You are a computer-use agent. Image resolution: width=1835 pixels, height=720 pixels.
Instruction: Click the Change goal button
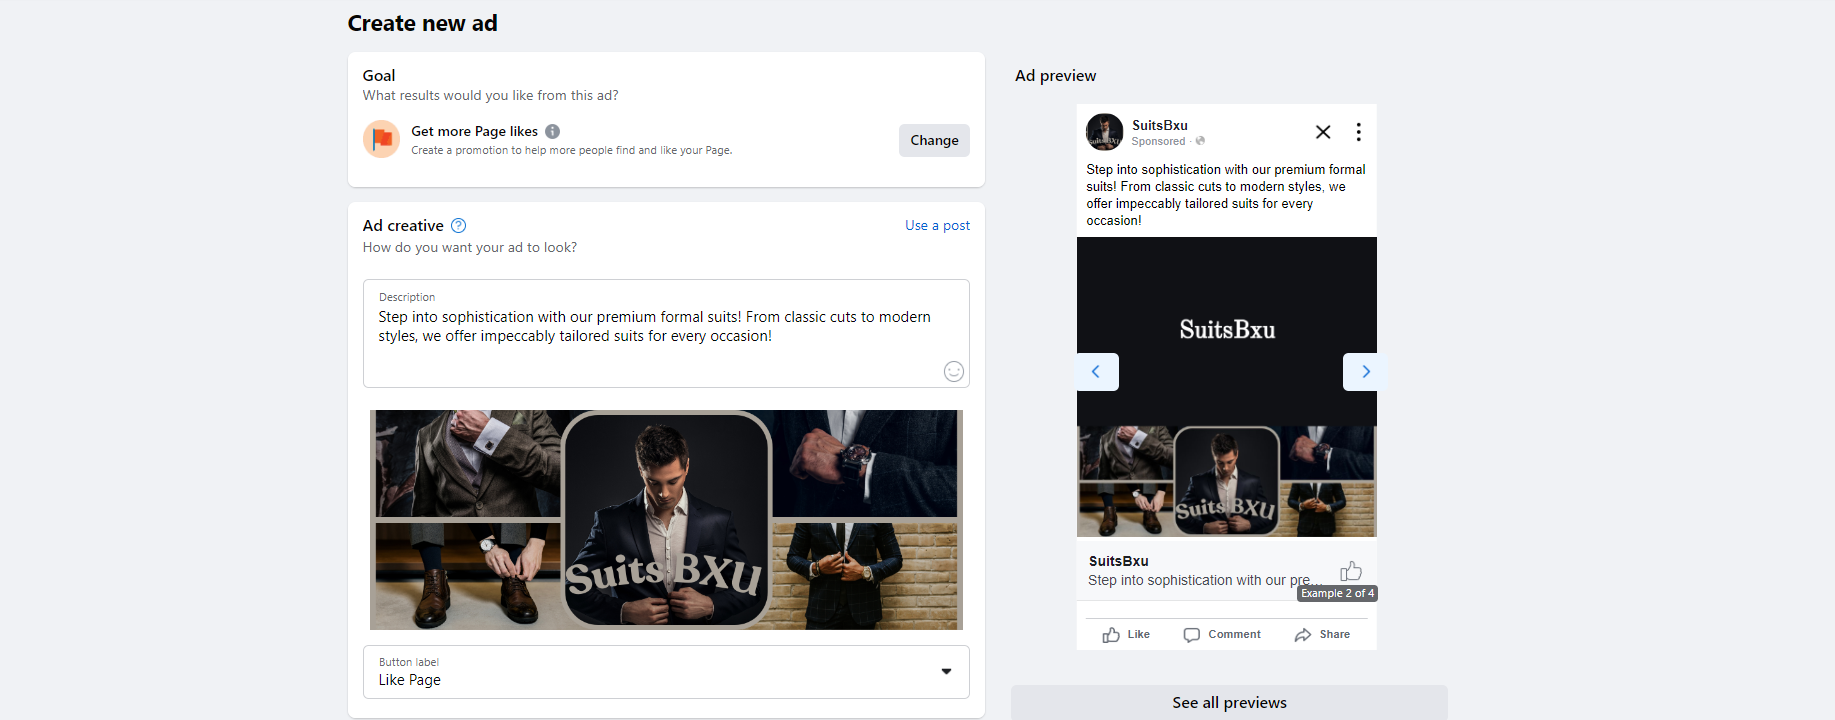click(934, 140)
